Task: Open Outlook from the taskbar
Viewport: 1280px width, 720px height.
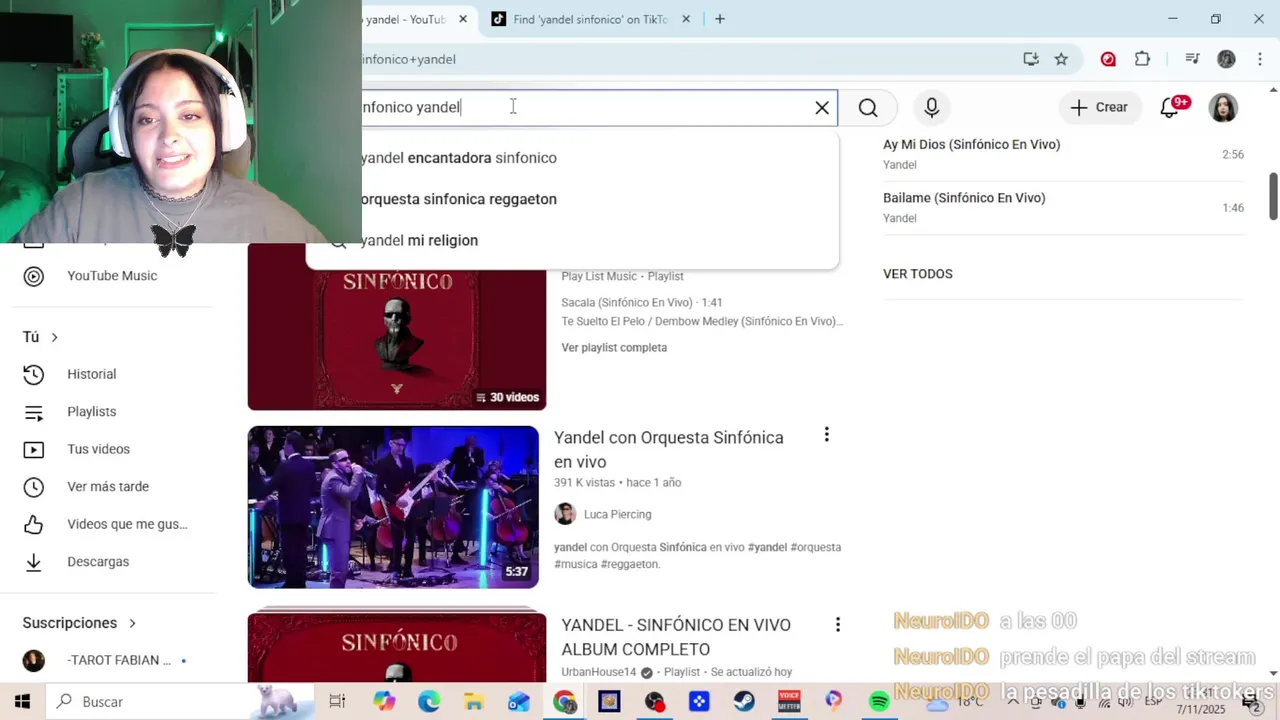Action: pos(519,702)
